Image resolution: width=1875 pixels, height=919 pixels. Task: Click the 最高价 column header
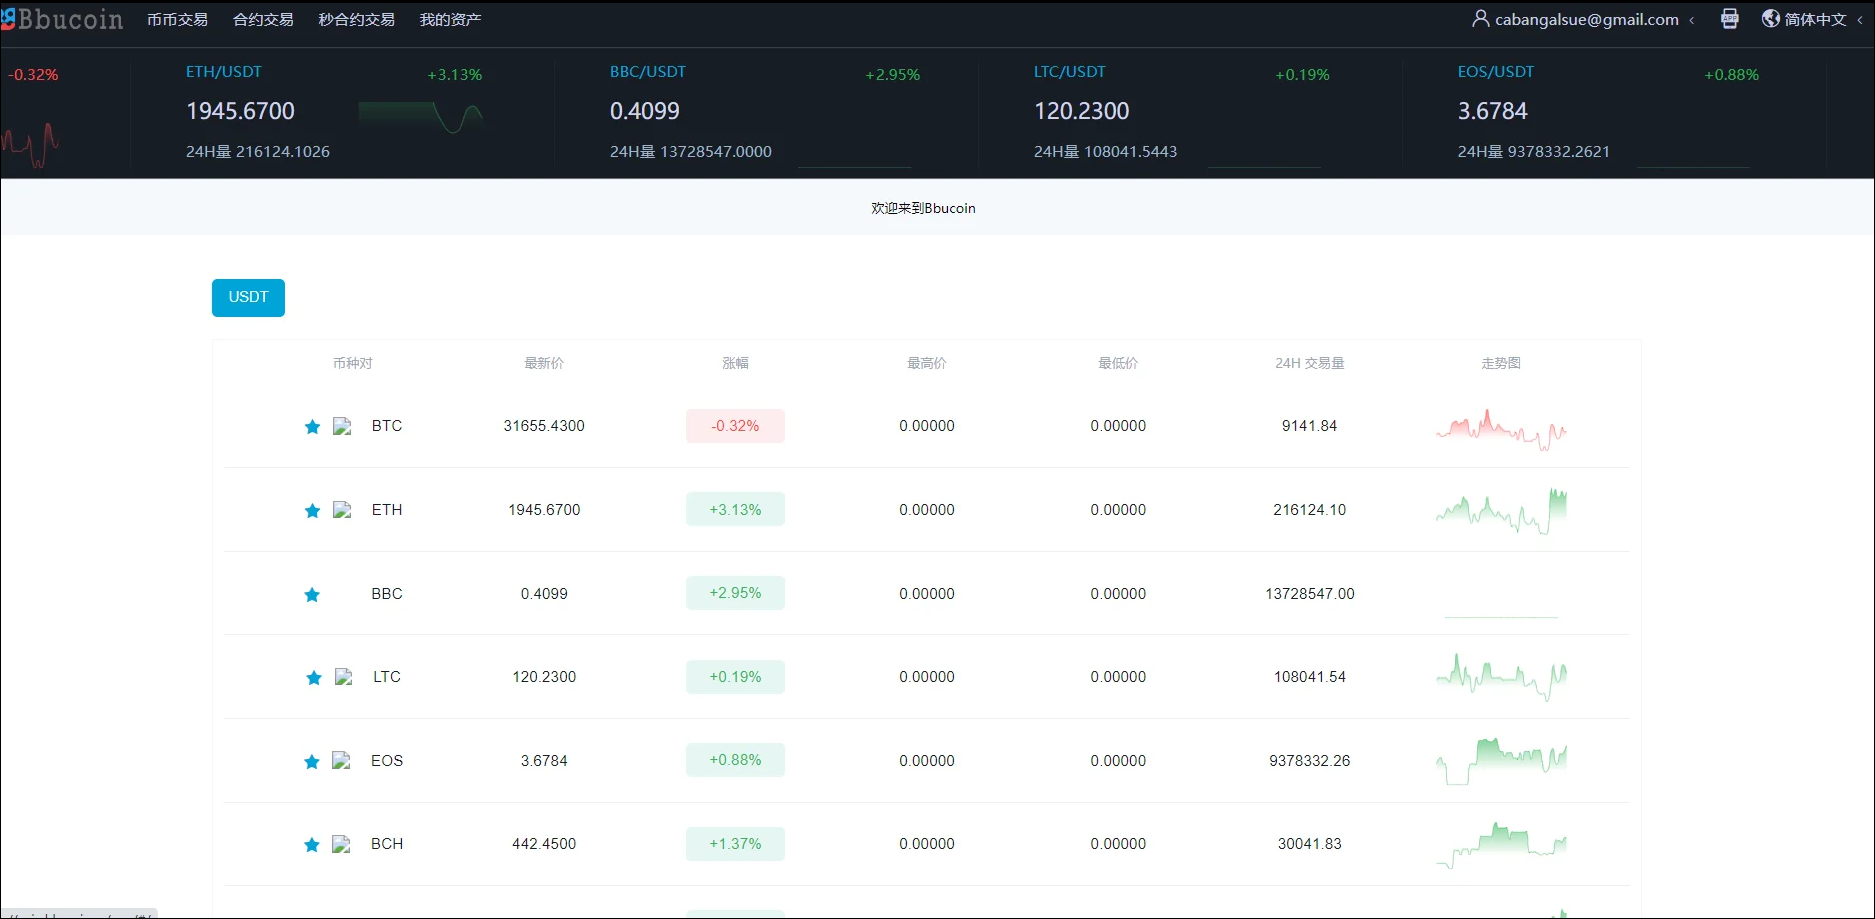click(927, 363)
